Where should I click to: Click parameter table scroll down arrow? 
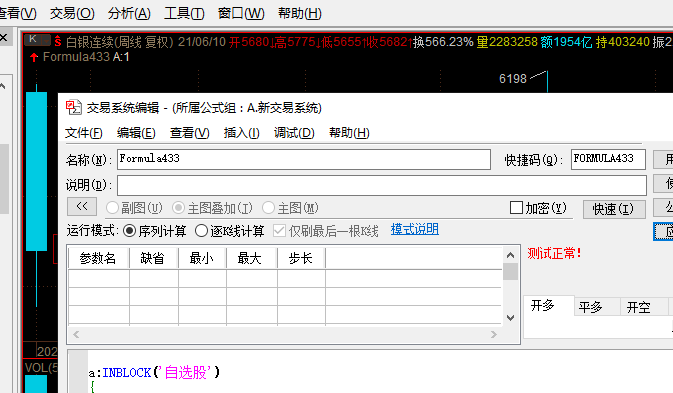point(510,318)
